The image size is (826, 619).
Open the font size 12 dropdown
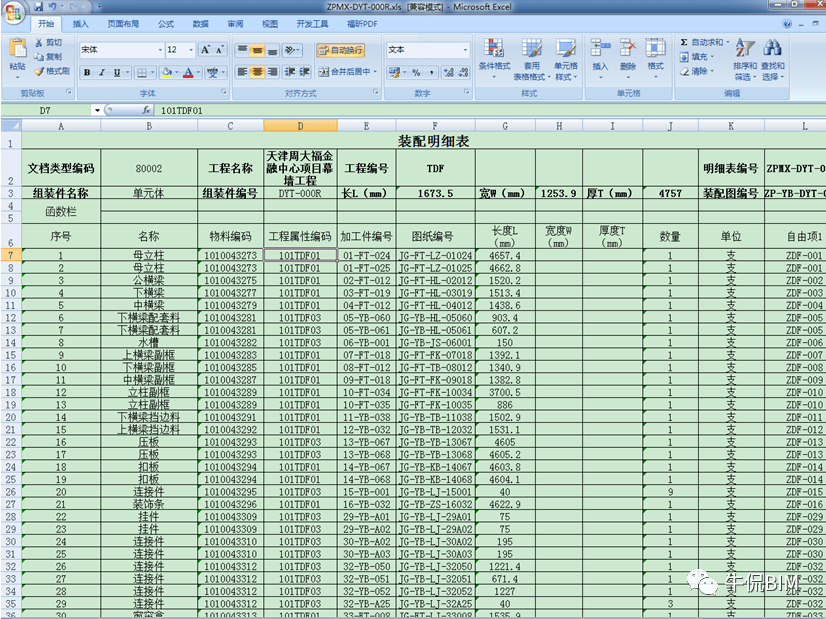191,50
